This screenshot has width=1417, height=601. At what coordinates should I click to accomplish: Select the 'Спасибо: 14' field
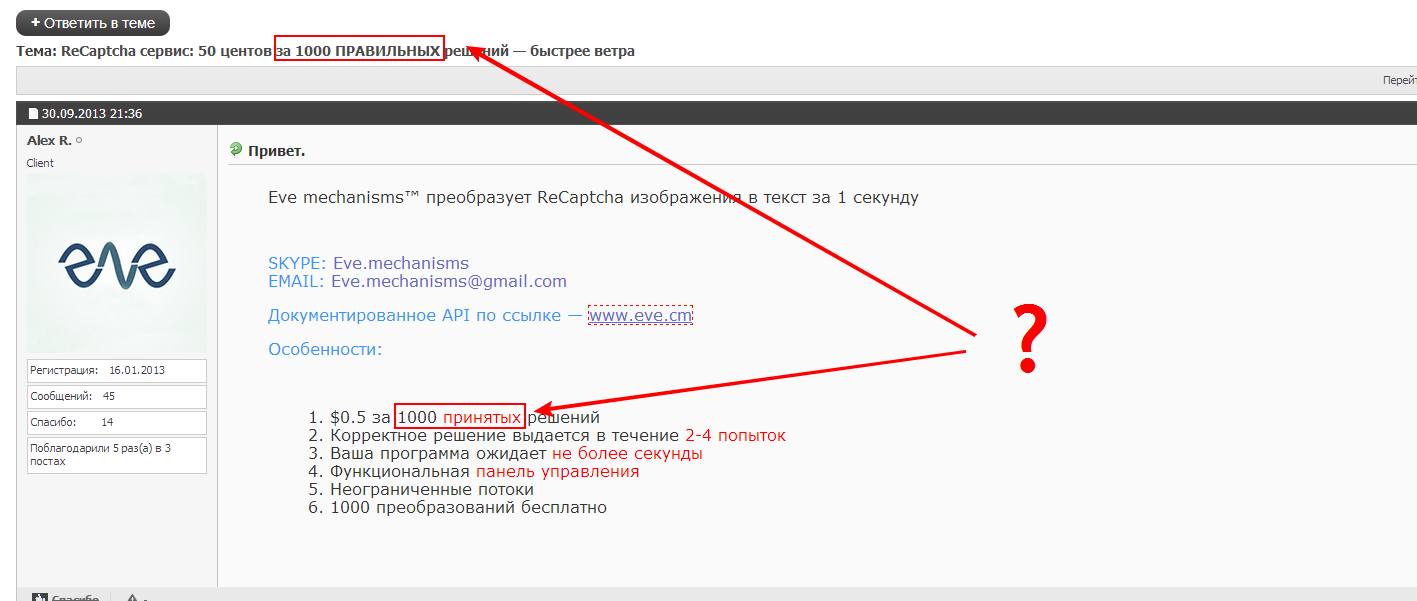[116, 422]
